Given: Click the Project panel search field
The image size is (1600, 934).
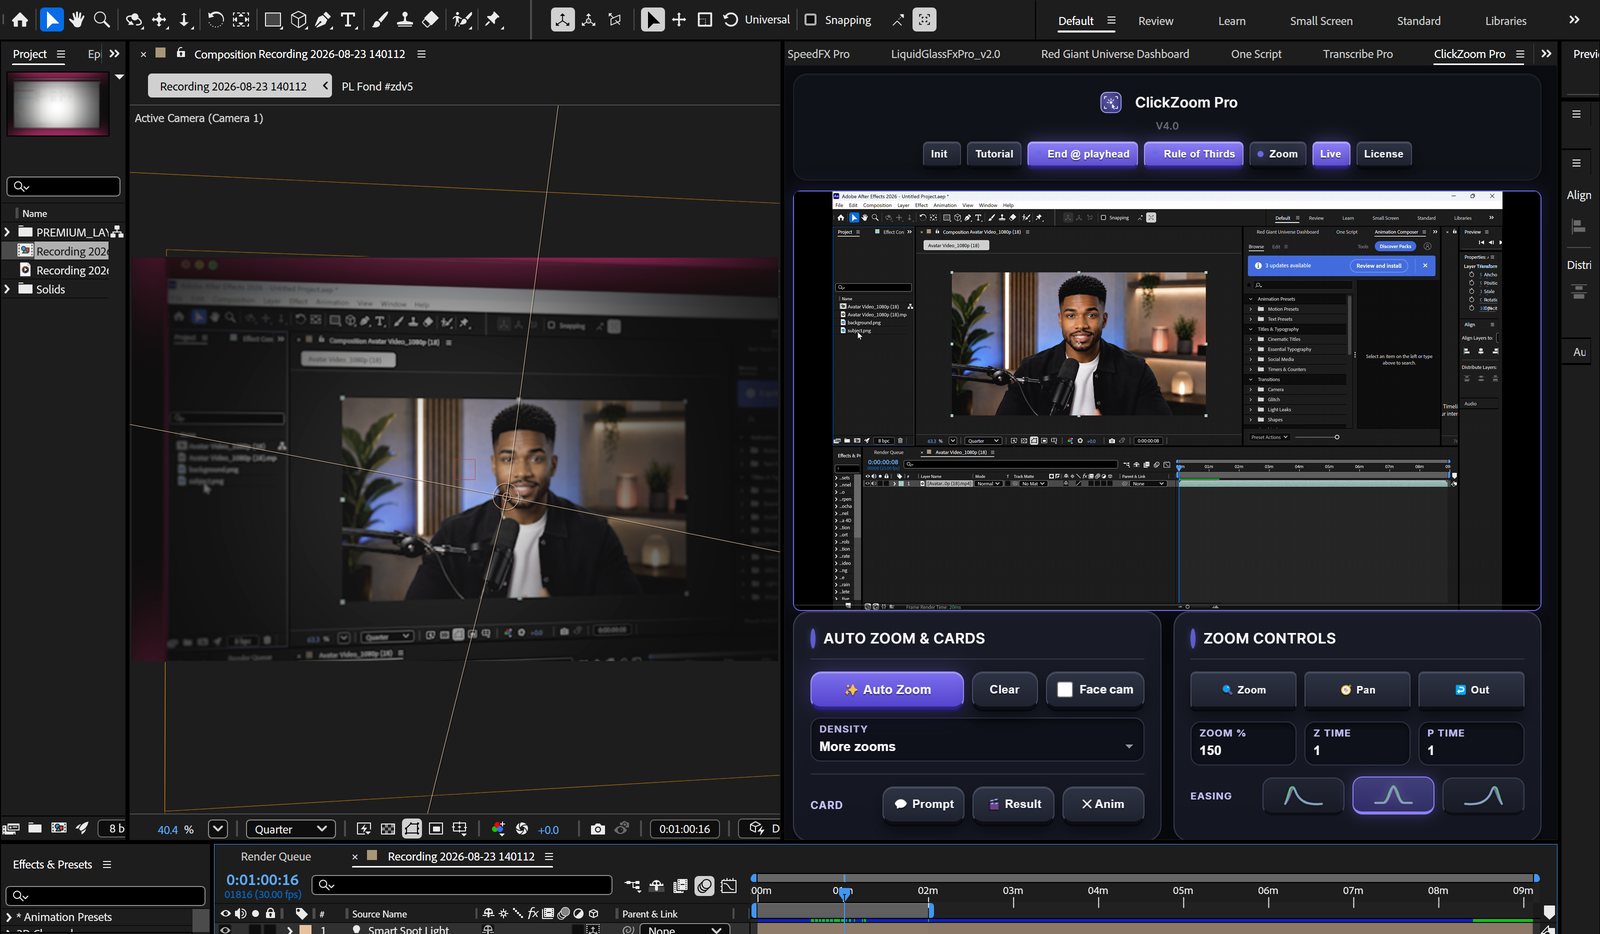Looking at the screenshot, I should click(63, 186).
